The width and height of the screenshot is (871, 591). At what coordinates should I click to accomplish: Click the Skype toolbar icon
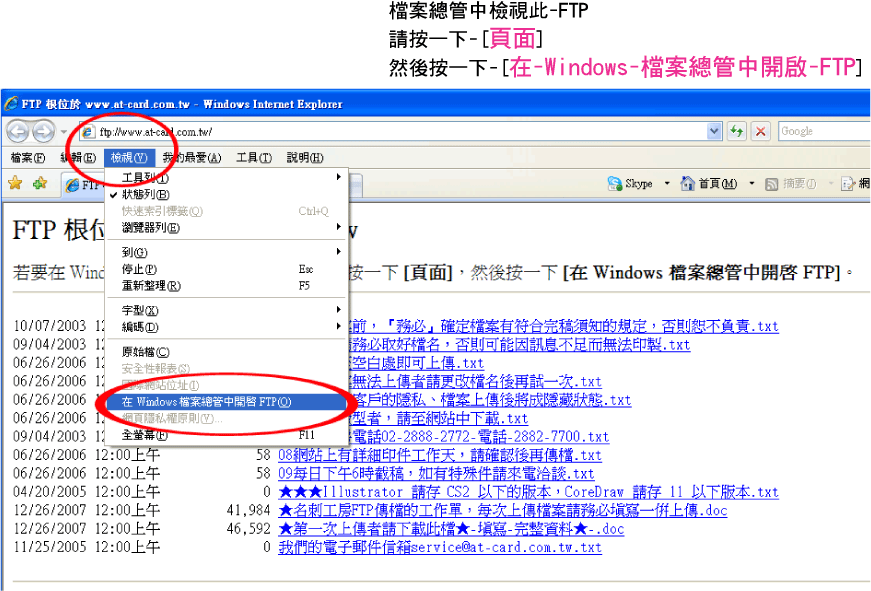coord(614,183)
